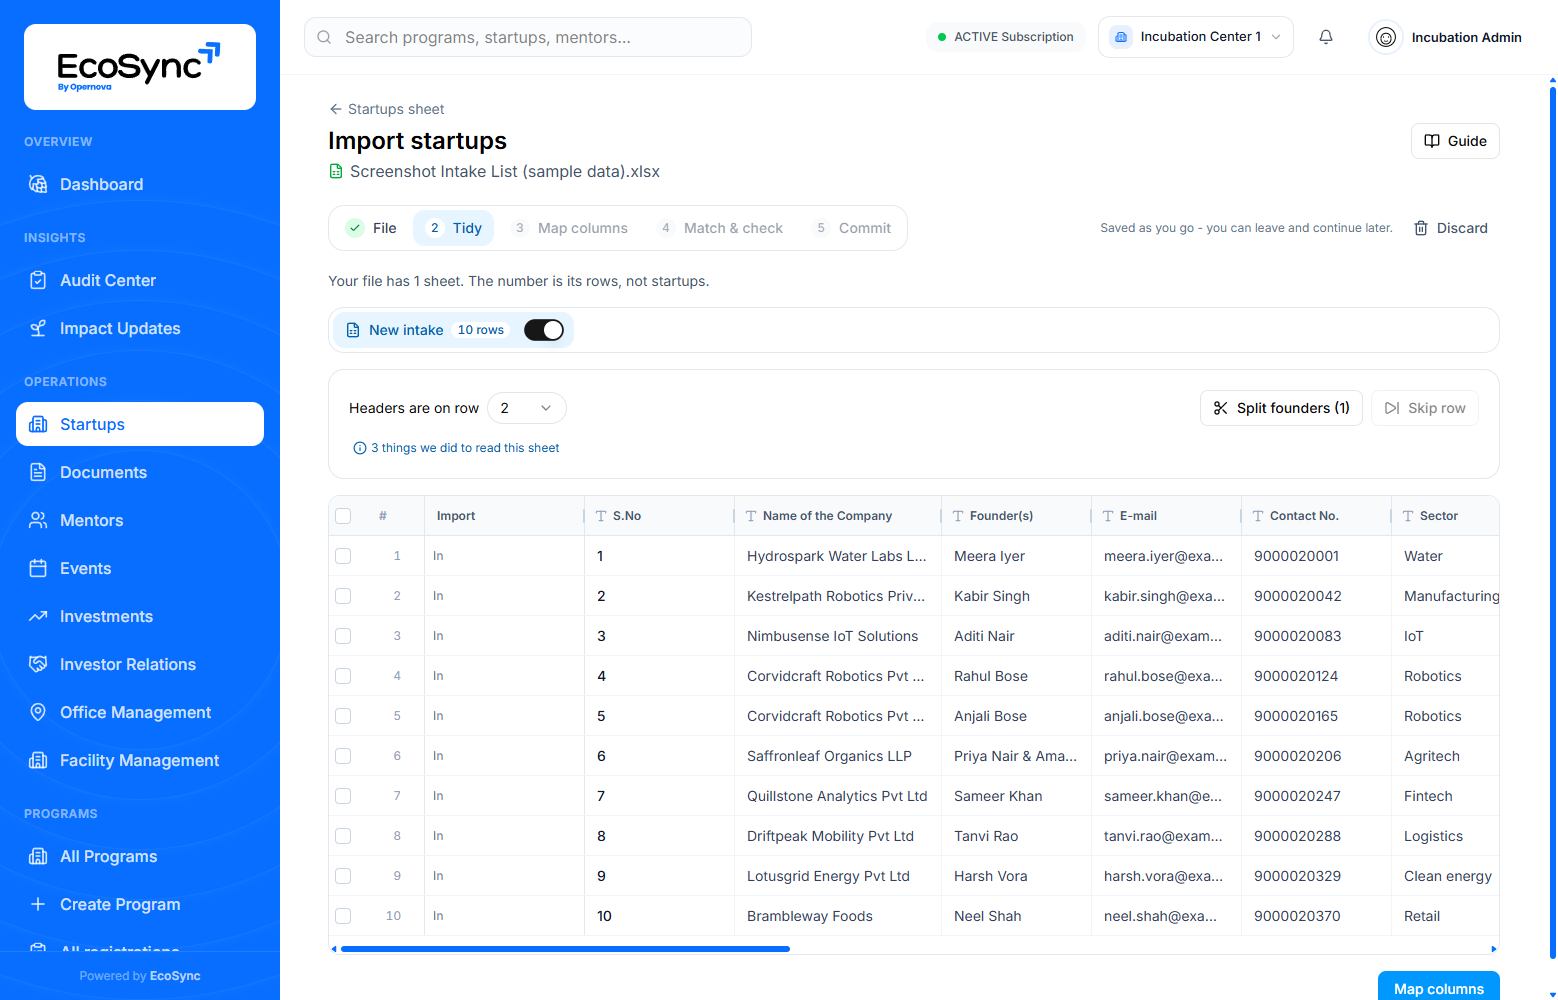Open Investor Relations

[x=140, y=664]
